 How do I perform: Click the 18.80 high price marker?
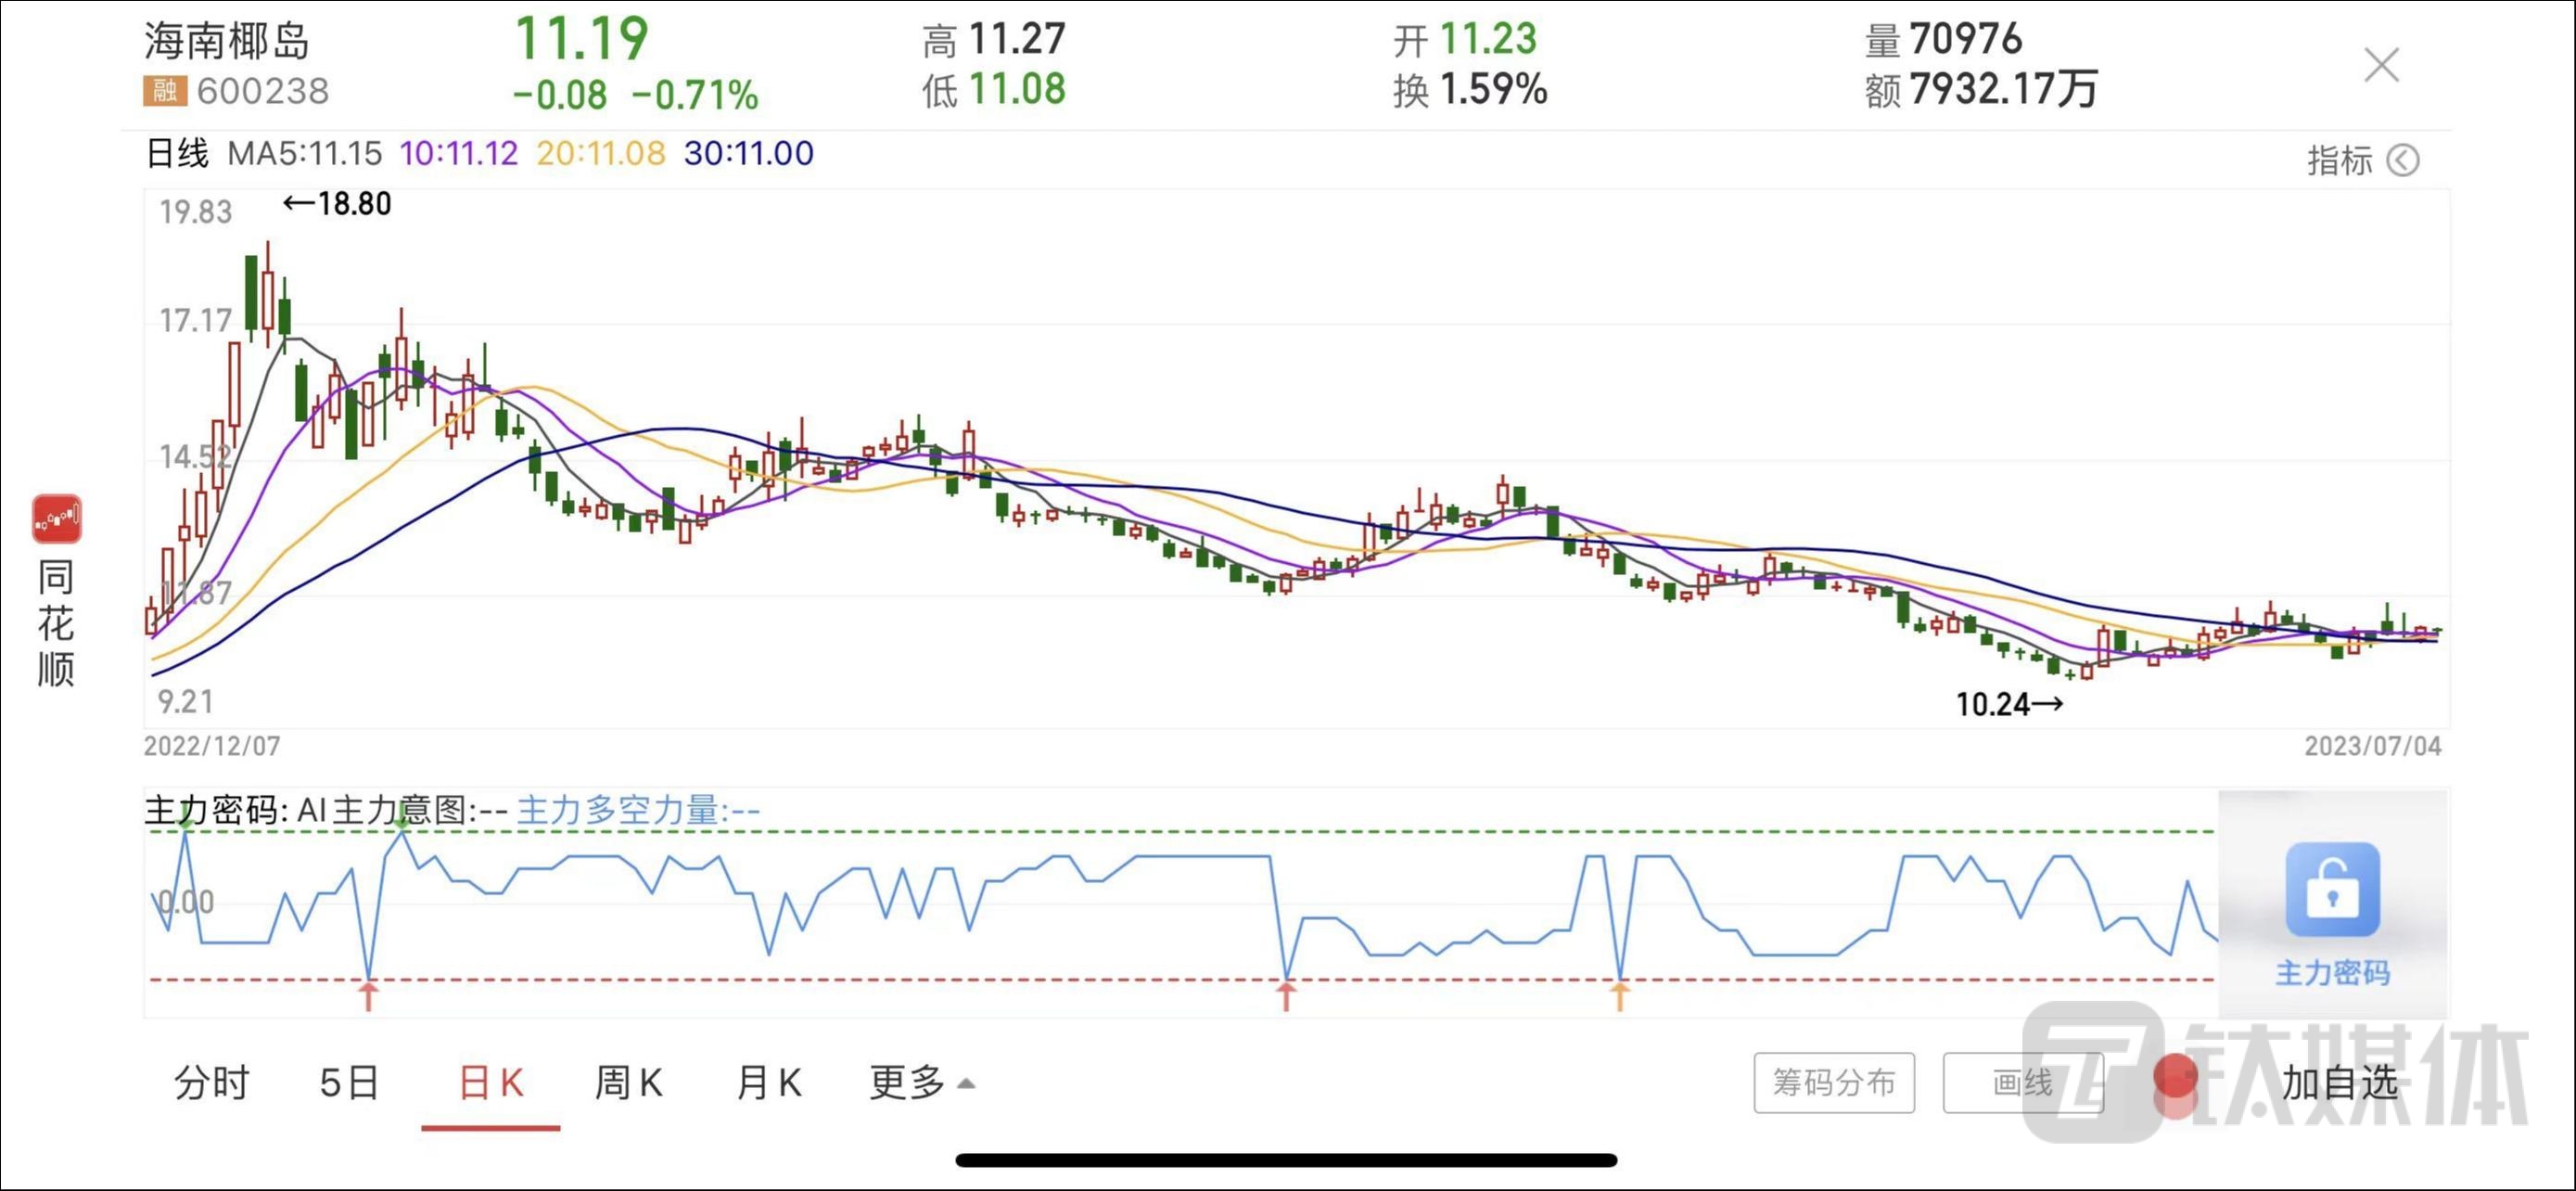[338, 204]
